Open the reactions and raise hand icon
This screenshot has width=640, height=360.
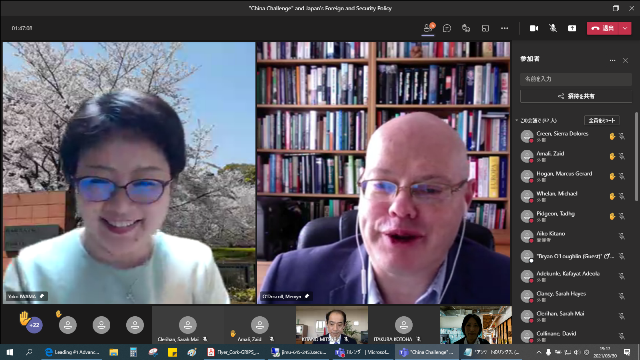pos(466,28)
